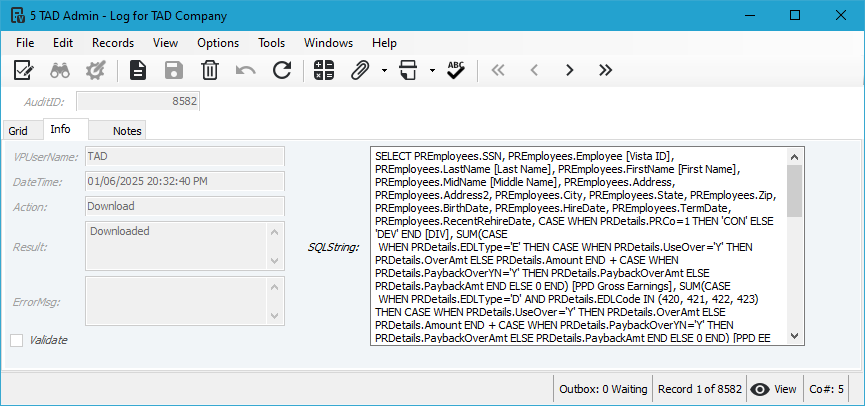Click the Co#: 5 status entry

click(826, 389)
